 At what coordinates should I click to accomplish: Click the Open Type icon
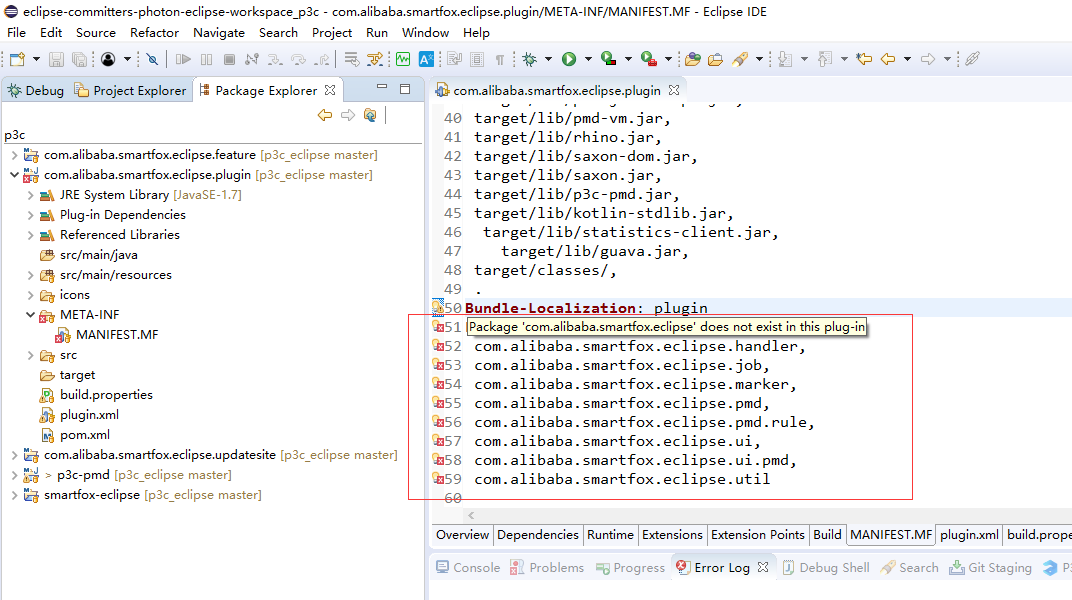point(693,59)
